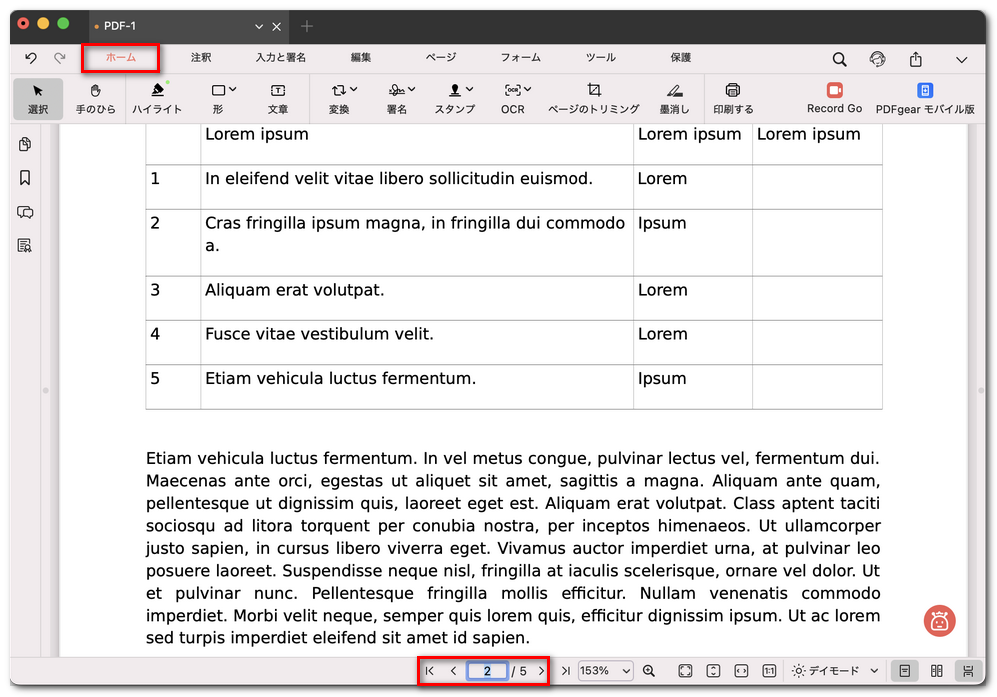Go to the next page arrow
Screen dimensions: 997x697
tap(541, 671)
